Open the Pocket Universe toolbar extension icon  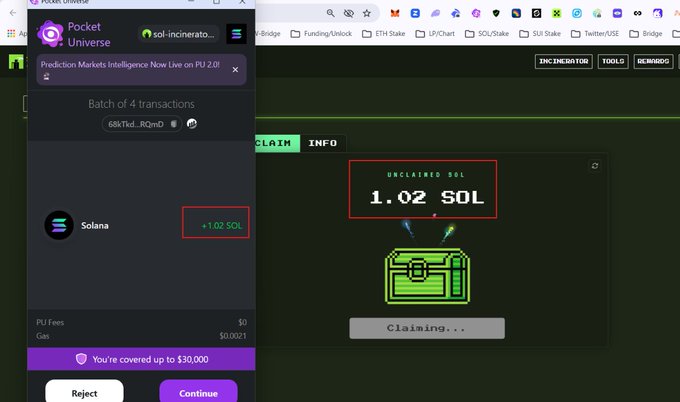[x=476, y=13]
